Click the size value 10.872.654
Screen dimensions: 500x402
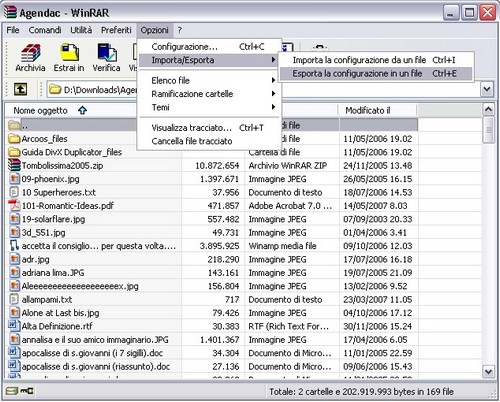pyautogui.click(x=217, y=165)
